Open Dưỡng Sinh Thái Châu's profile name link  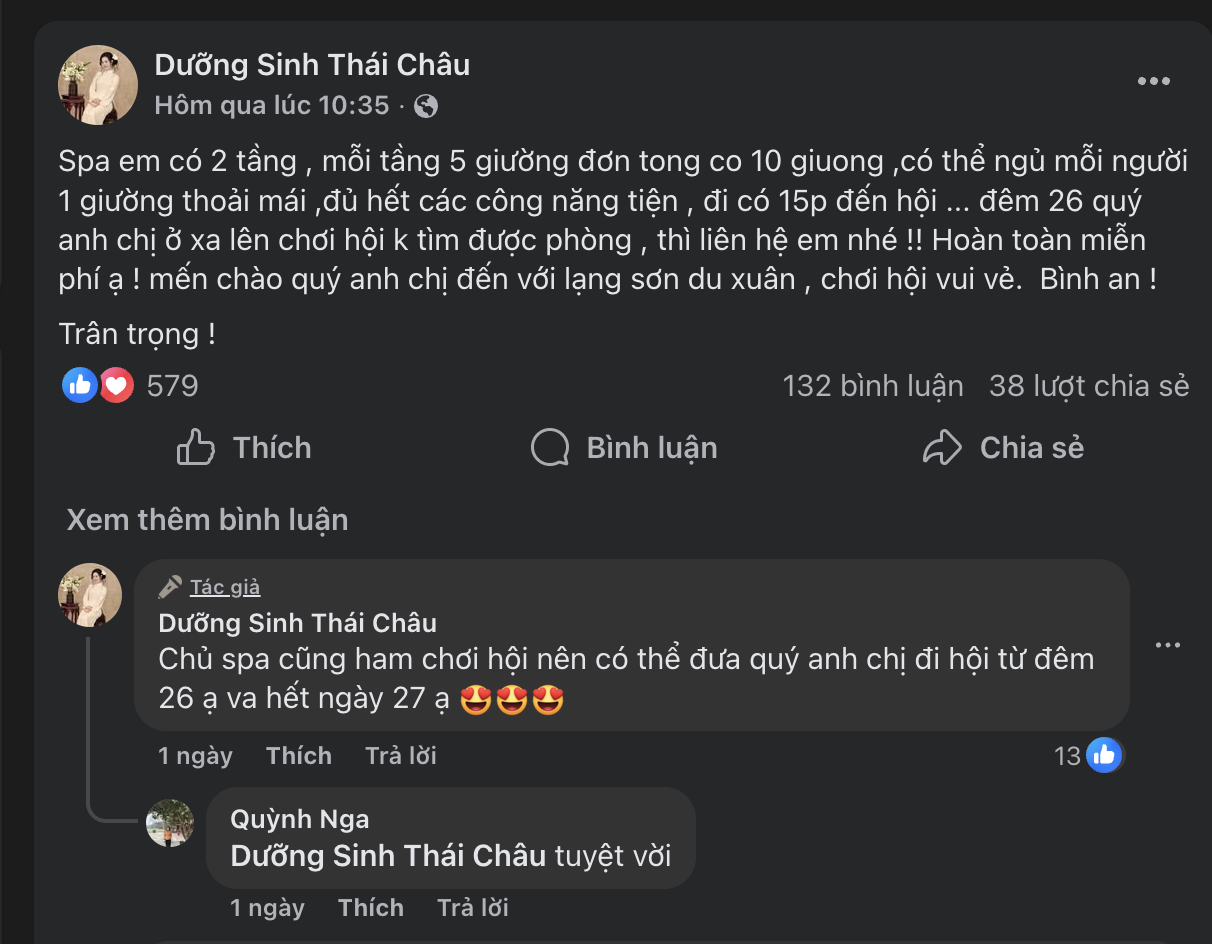(x=312, y=64)
